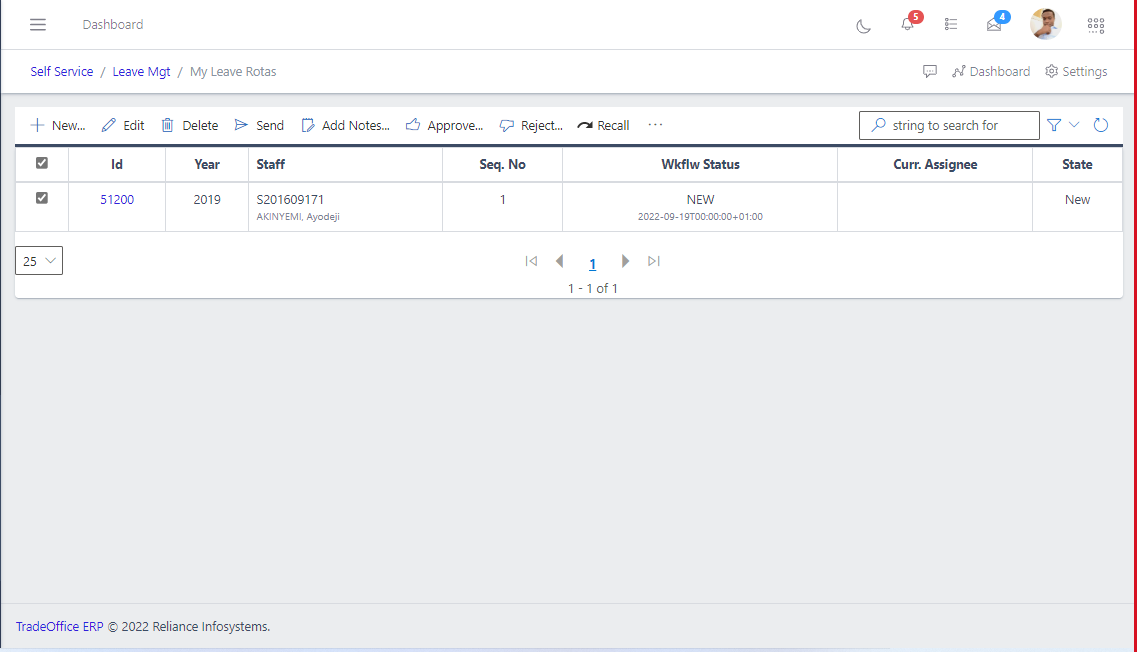Toggle the select-all header checkbox
The height and width of the screenshot is (652, 1137).
click(x=42, y=163)
